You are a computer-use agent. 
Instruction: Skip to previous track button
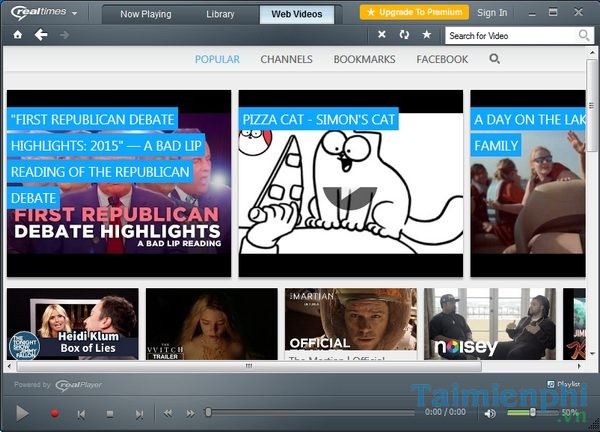point(81,414)
